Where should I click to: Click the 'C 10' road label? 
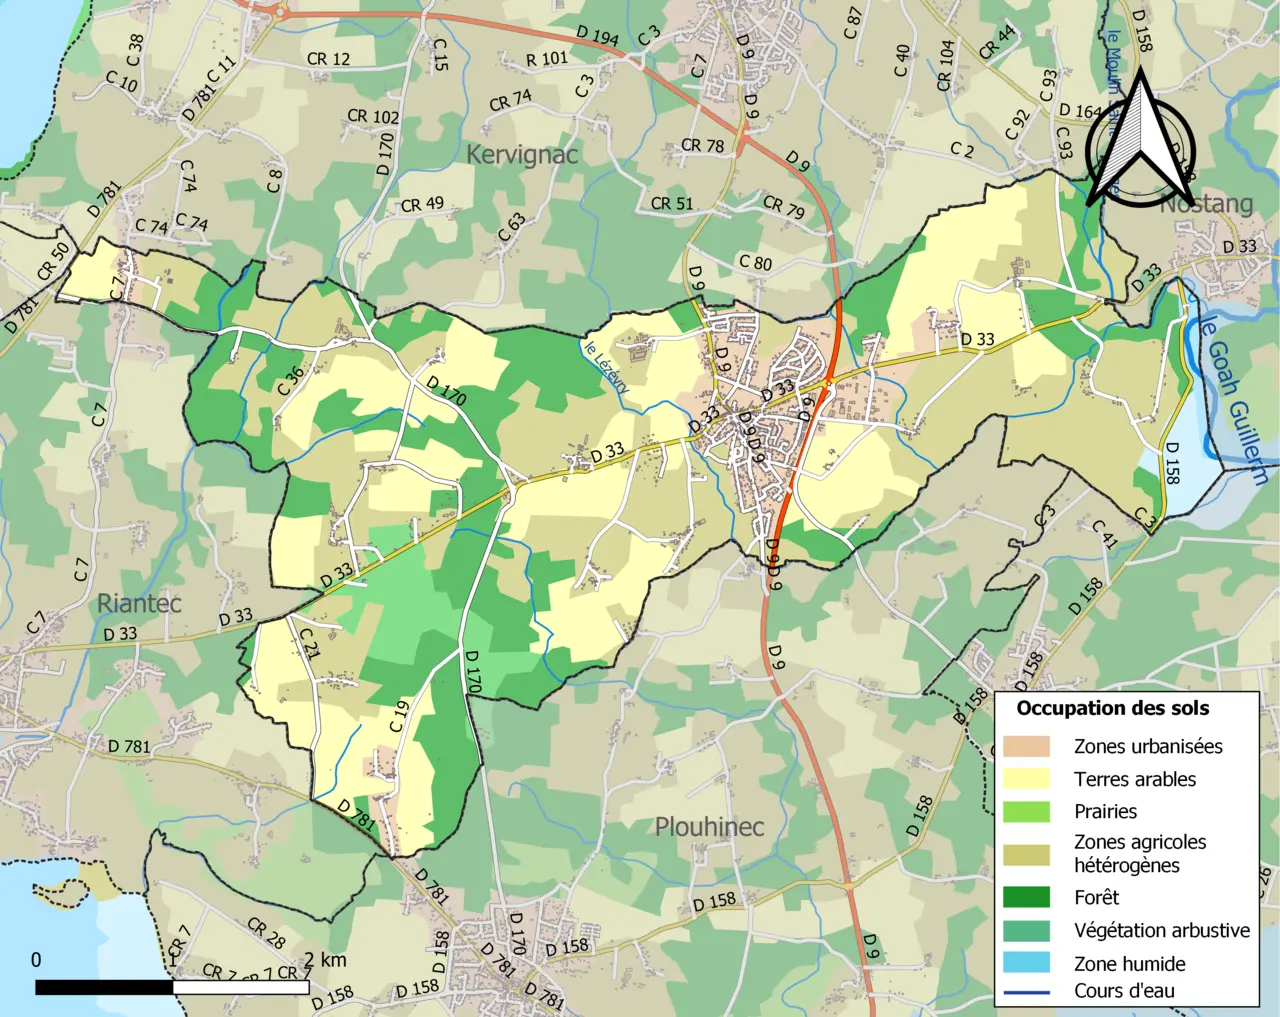pos(122,81)
